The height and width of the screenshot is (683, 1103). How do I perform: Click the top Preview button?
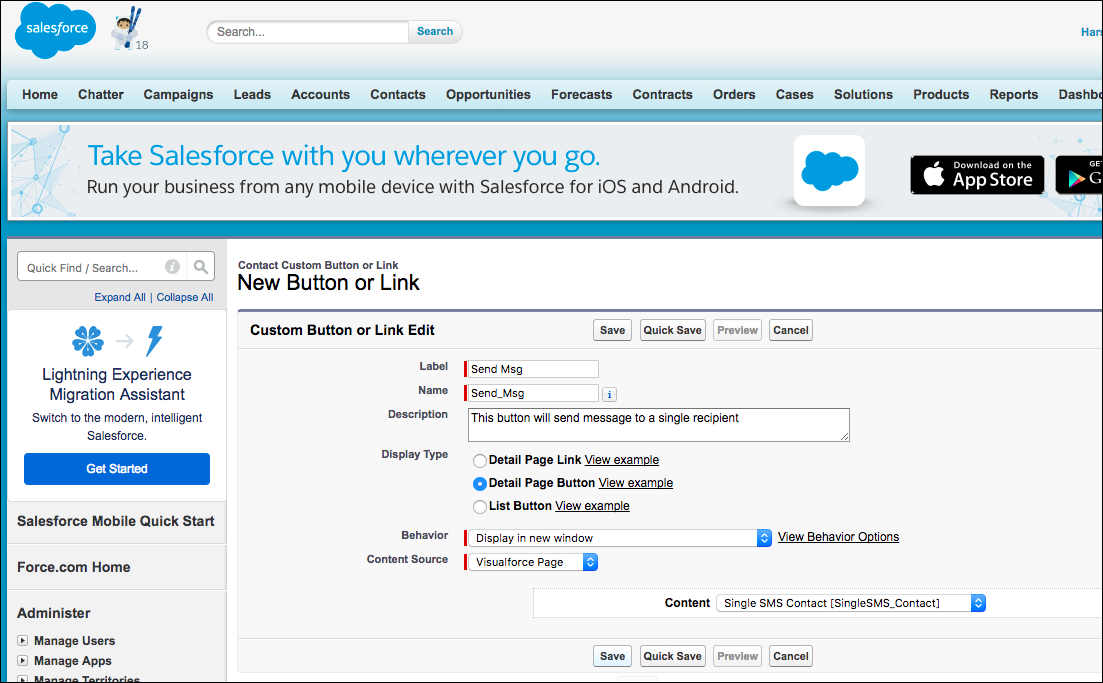(737, 330)
